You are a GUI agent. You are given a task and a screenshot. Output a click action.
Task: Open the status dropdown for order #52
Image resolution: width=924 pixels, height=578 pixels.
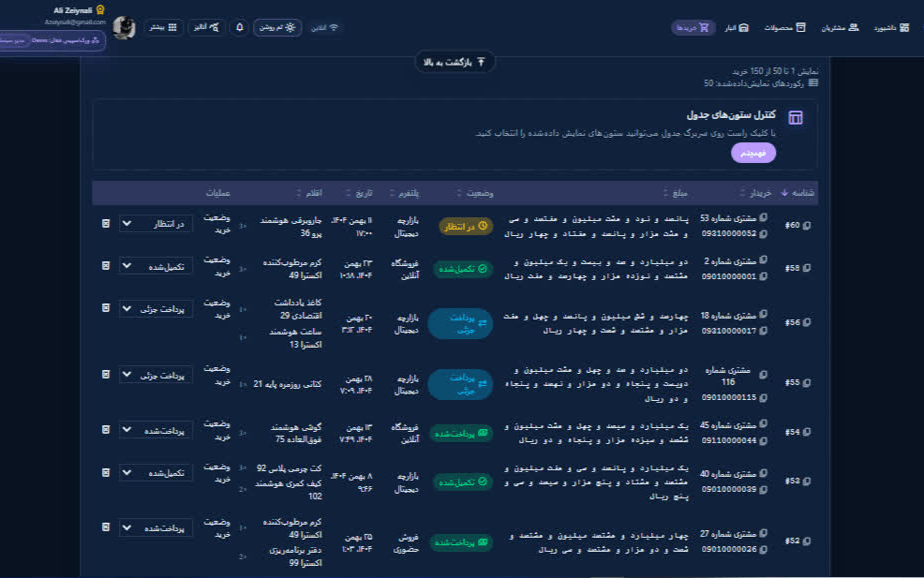tap(156, 528)
